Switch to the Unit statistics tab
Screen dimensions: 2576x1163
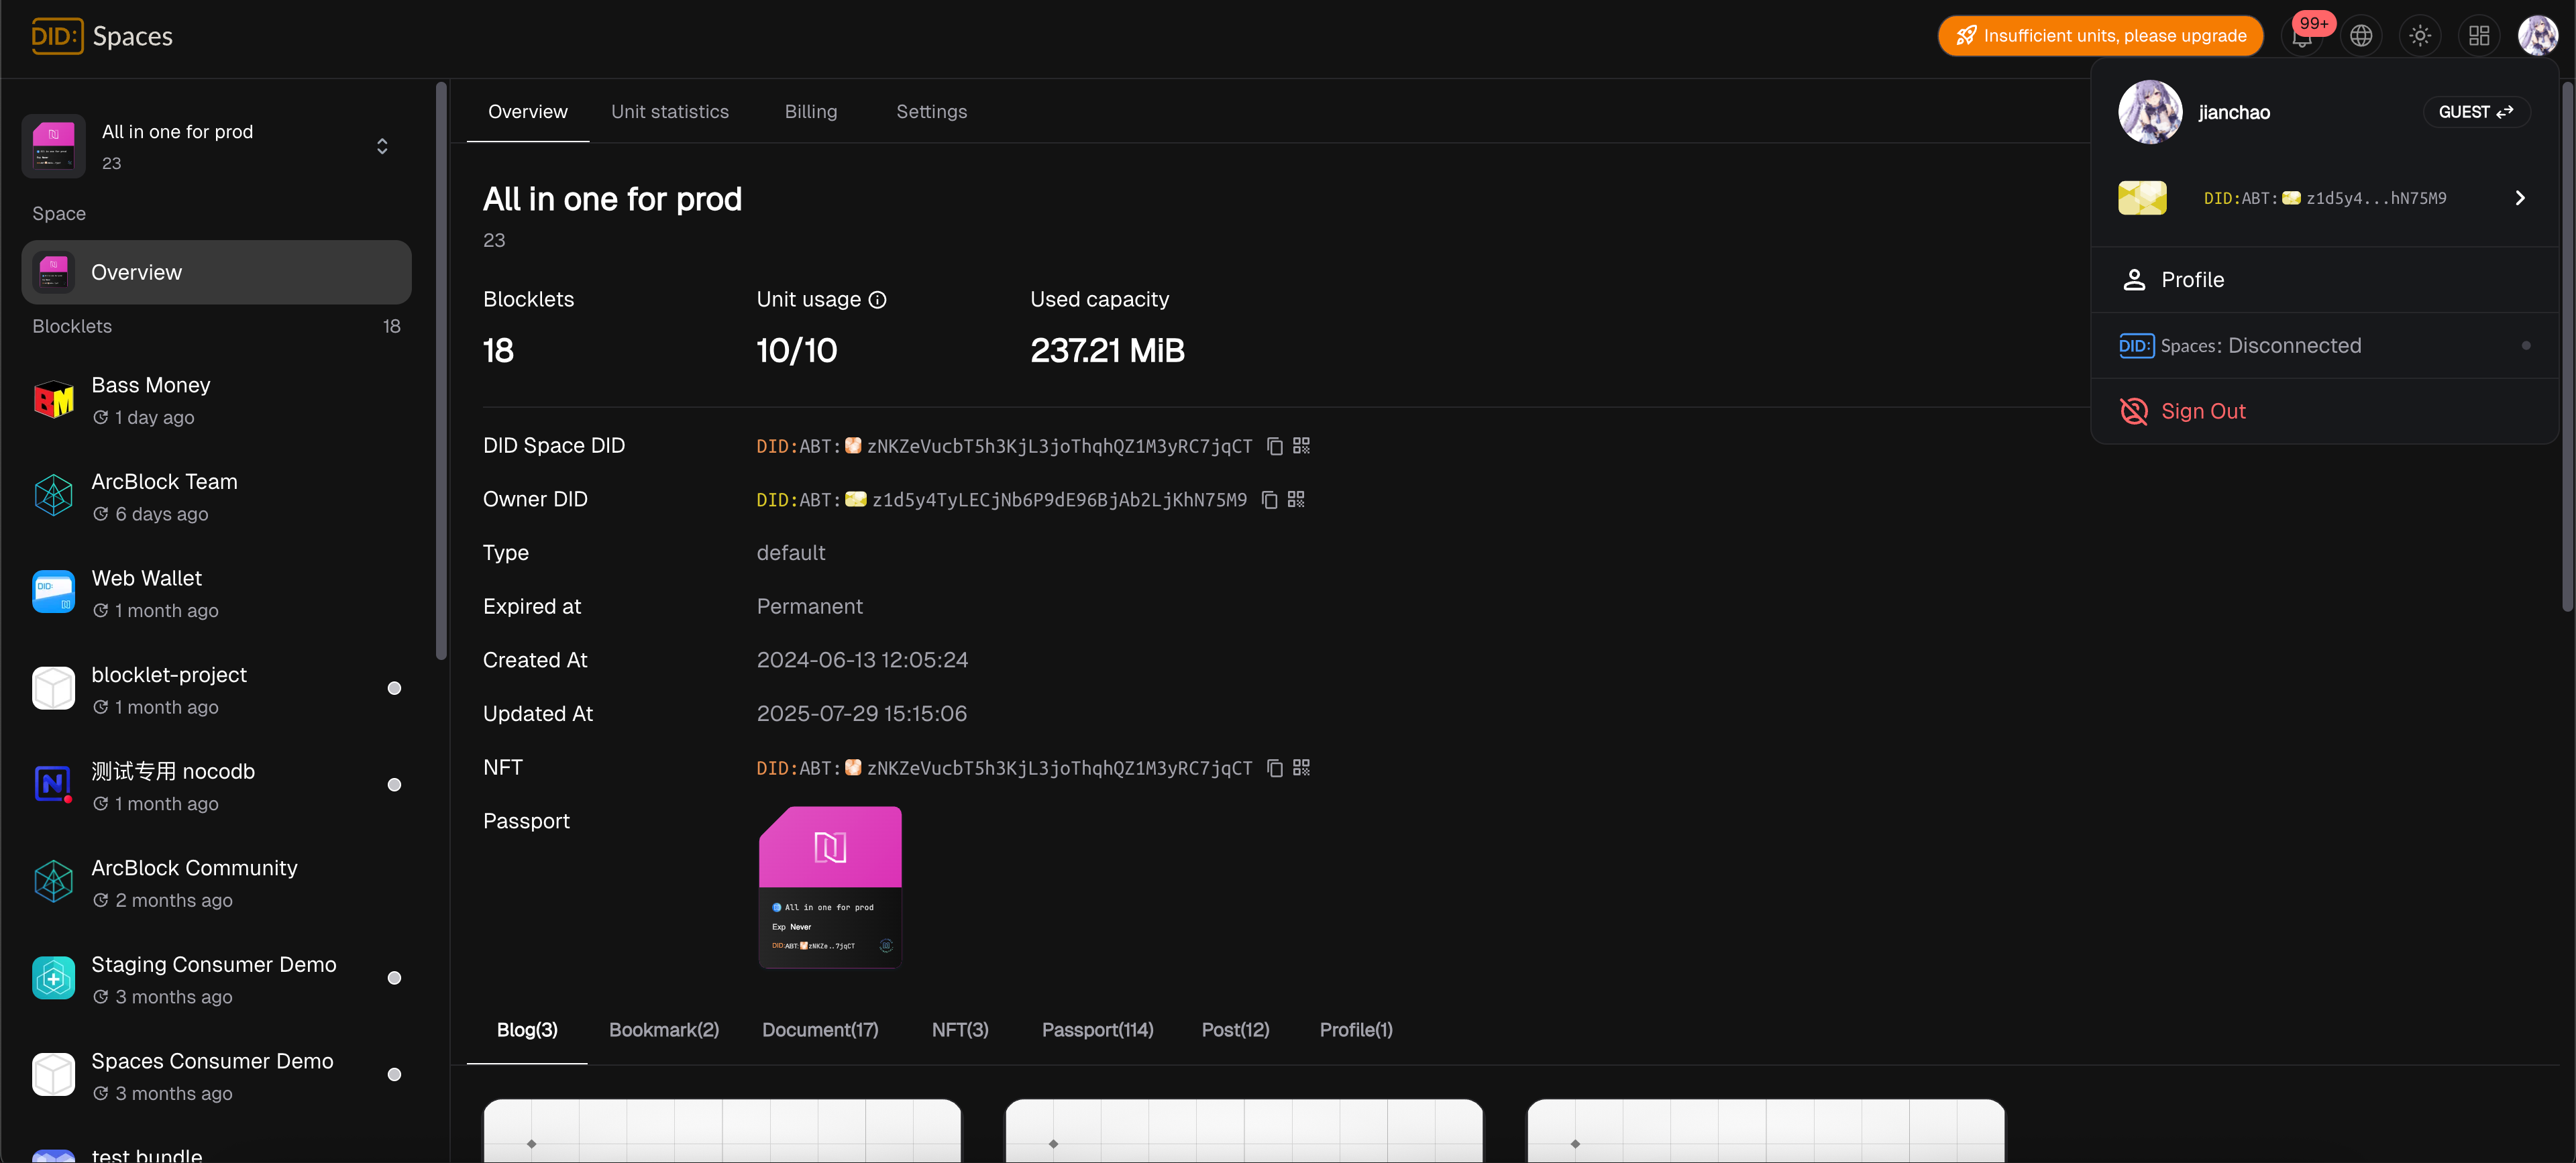669,112
